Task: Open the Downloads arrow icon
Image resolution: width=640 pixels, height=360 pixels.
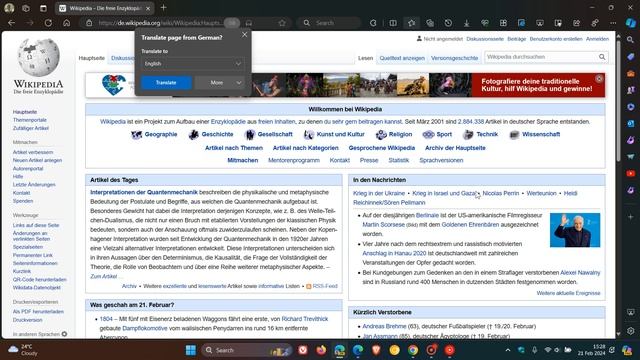Action: 467,23
